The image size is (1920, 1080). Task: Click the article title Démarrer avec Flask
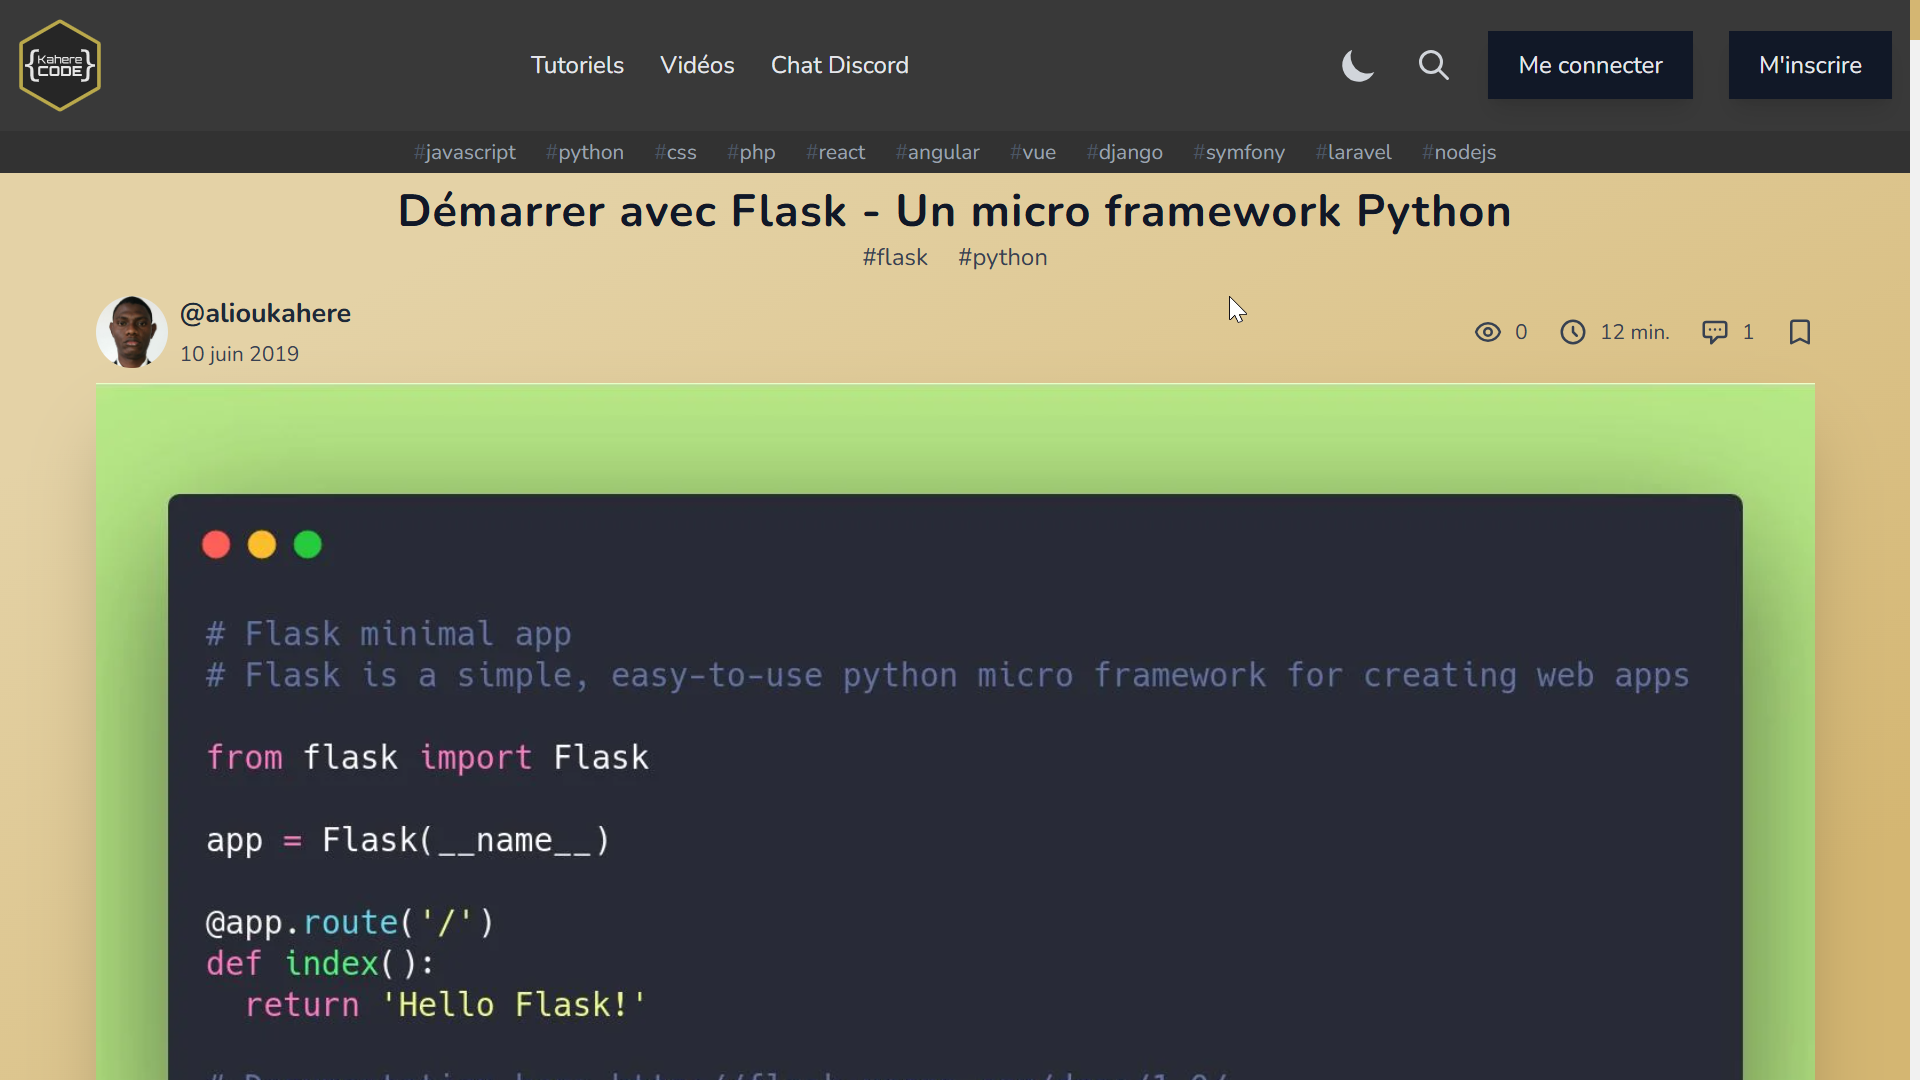click(x=955, y=211)
